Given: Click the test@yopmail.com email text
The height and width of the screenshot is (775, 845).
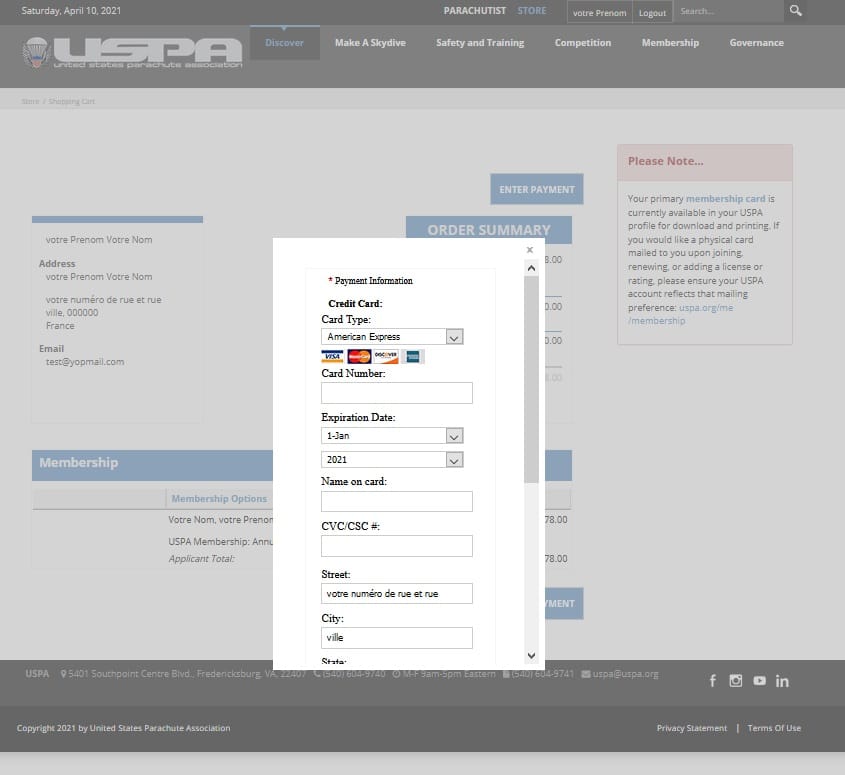Looking at the screenshot, I should (85, 362).
